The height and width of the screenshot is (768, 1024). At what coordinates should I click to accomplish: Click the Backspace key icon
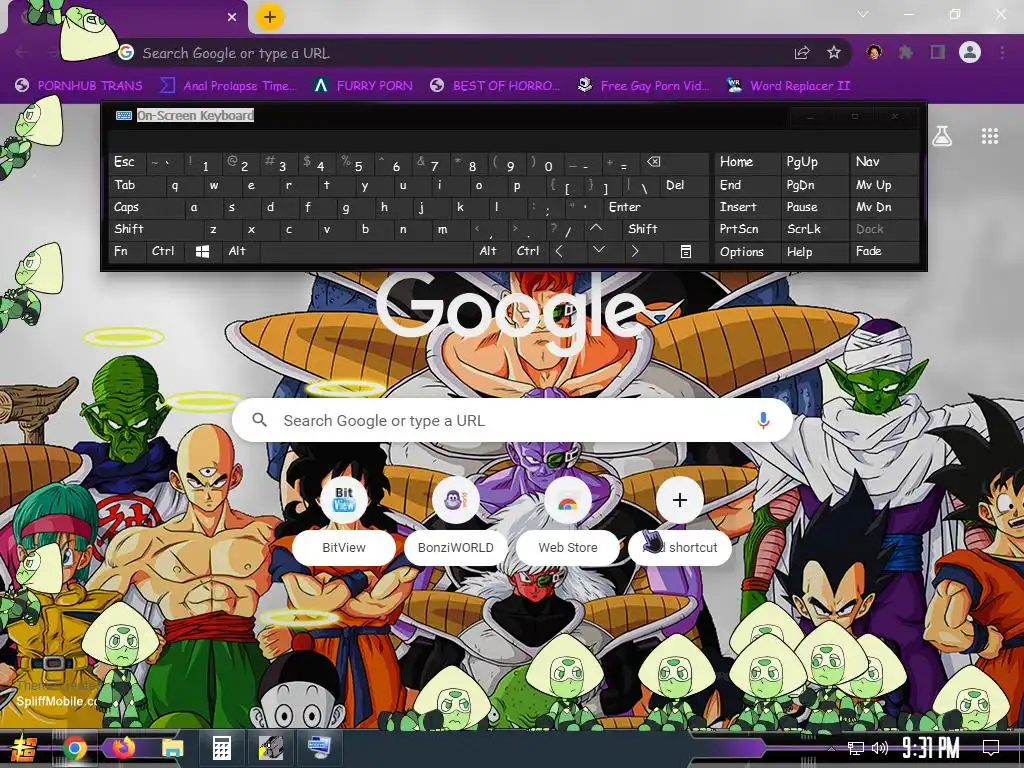pos(675,163)
